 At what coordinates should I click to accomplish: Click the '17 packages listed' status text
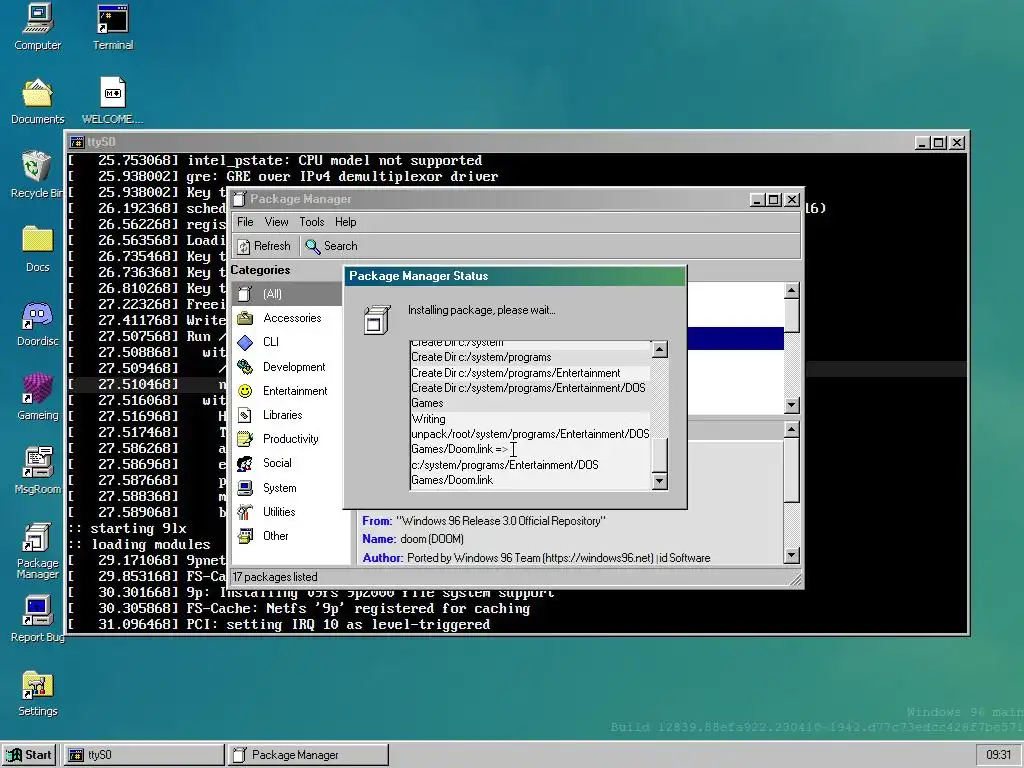275,577
